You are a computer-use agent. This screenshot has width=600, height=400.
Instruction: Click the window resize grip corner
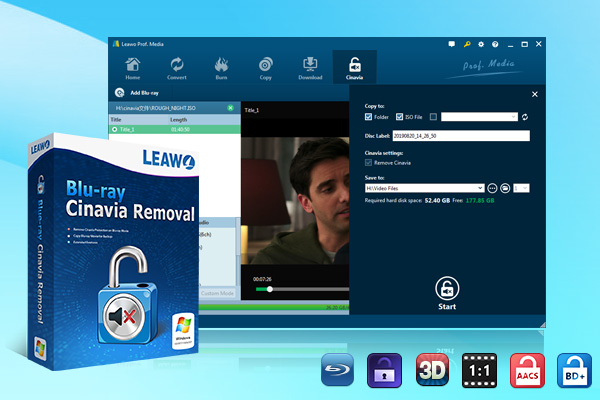point(542,325)
